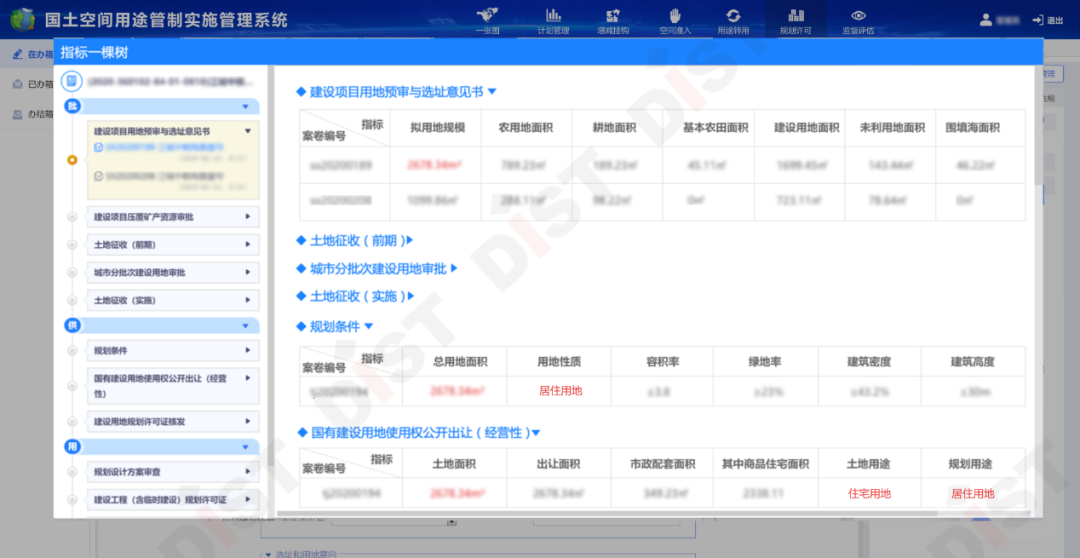Click grey timeline dot beside 城市分批次建设用地审批

(72, 273)
